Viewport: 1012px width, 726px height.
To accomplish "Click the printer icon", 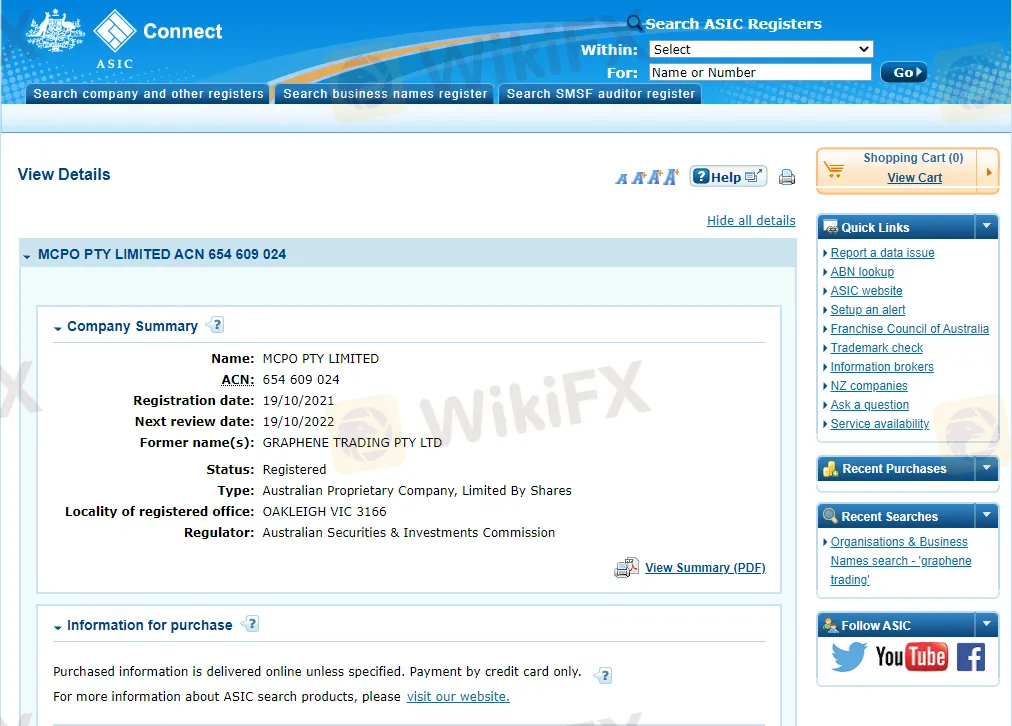I will point(787,178).
